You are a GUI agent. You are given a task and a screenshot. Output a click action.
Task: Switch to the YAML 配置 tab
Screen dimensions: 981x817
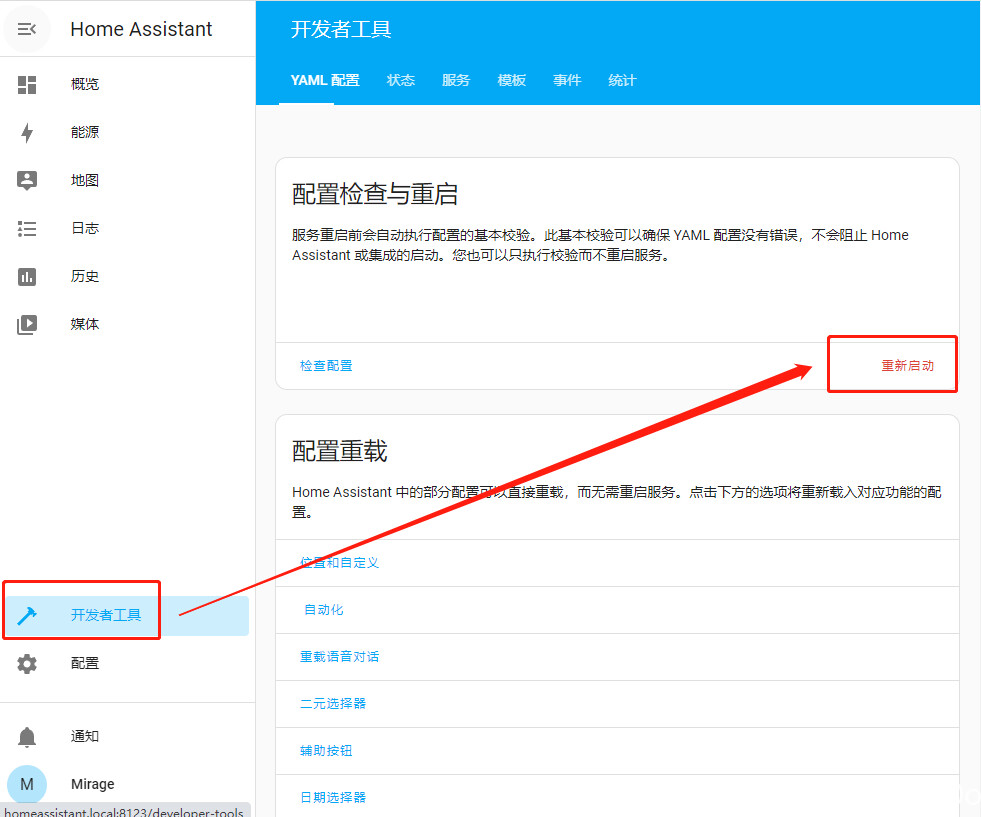pos(325,81)
